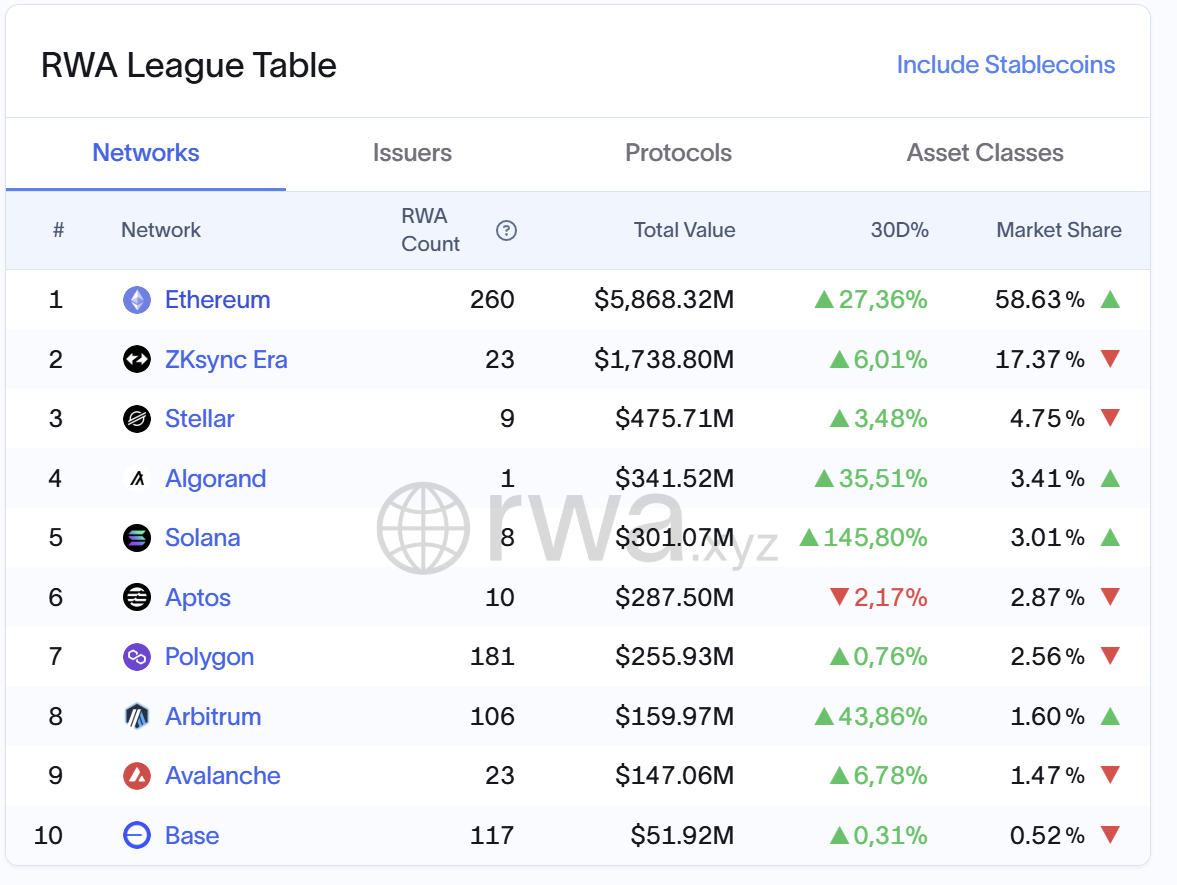Image resolution: width=1177 pixels, height=885 pixels.
Task: Sort by the Market Share column header
Action: pos(1058,230)
